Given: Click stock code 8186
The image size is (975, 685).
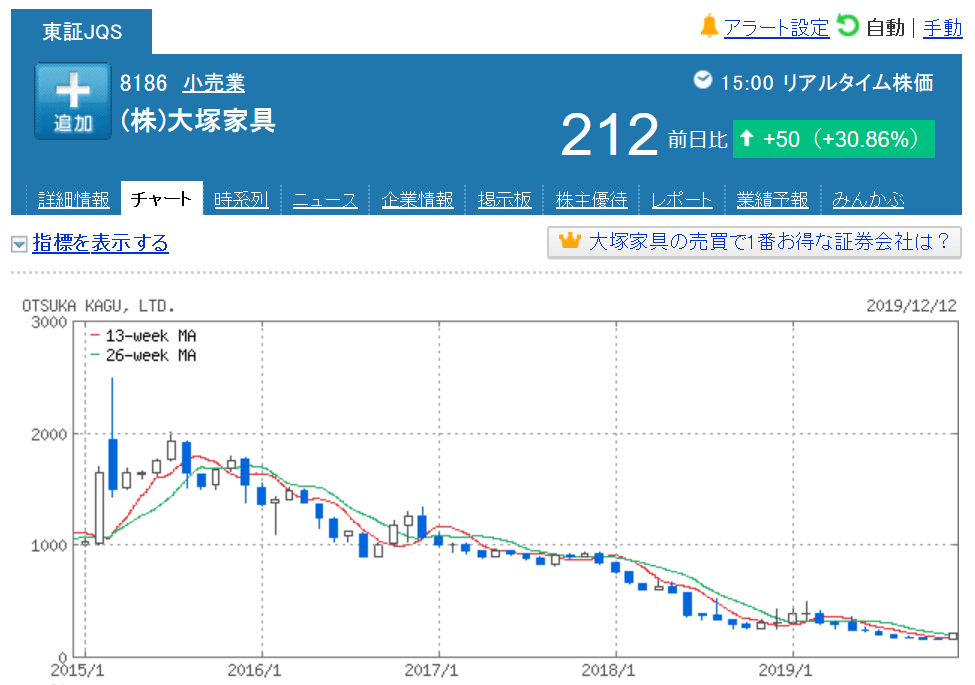Looking at the screenshot, I should [144, 83].
